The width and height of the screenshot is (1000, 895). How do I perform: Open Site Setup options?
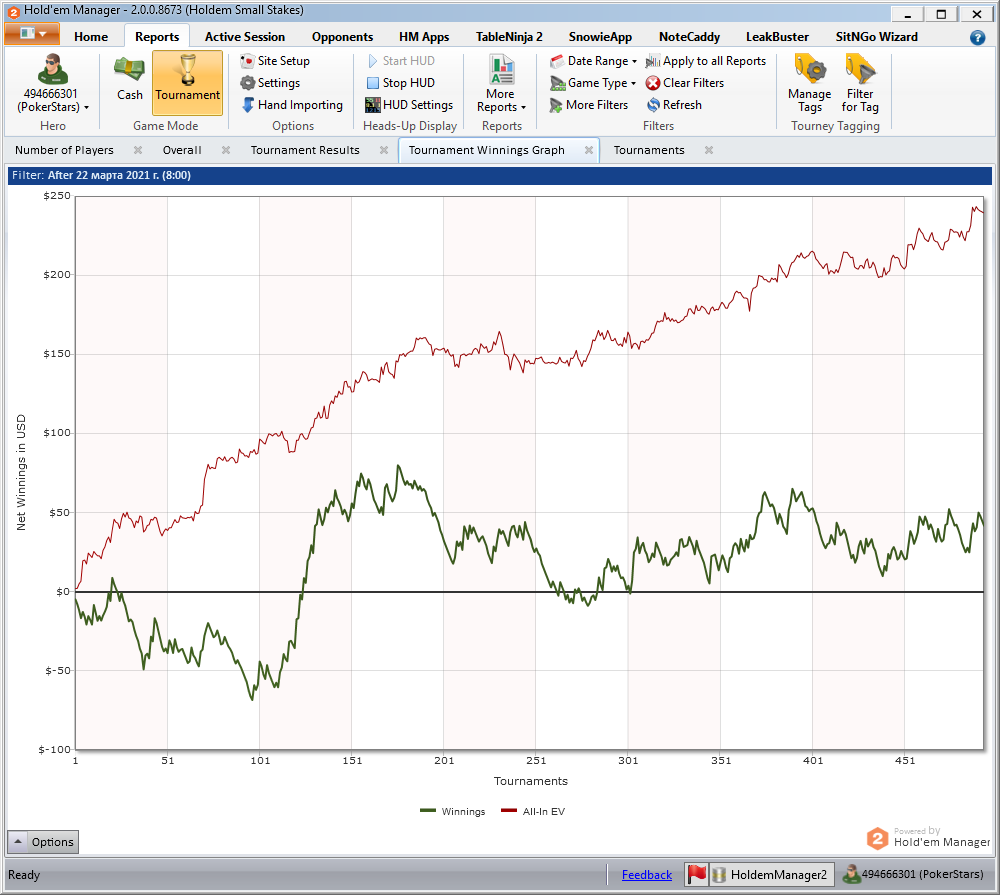click(x=275, y=61)
